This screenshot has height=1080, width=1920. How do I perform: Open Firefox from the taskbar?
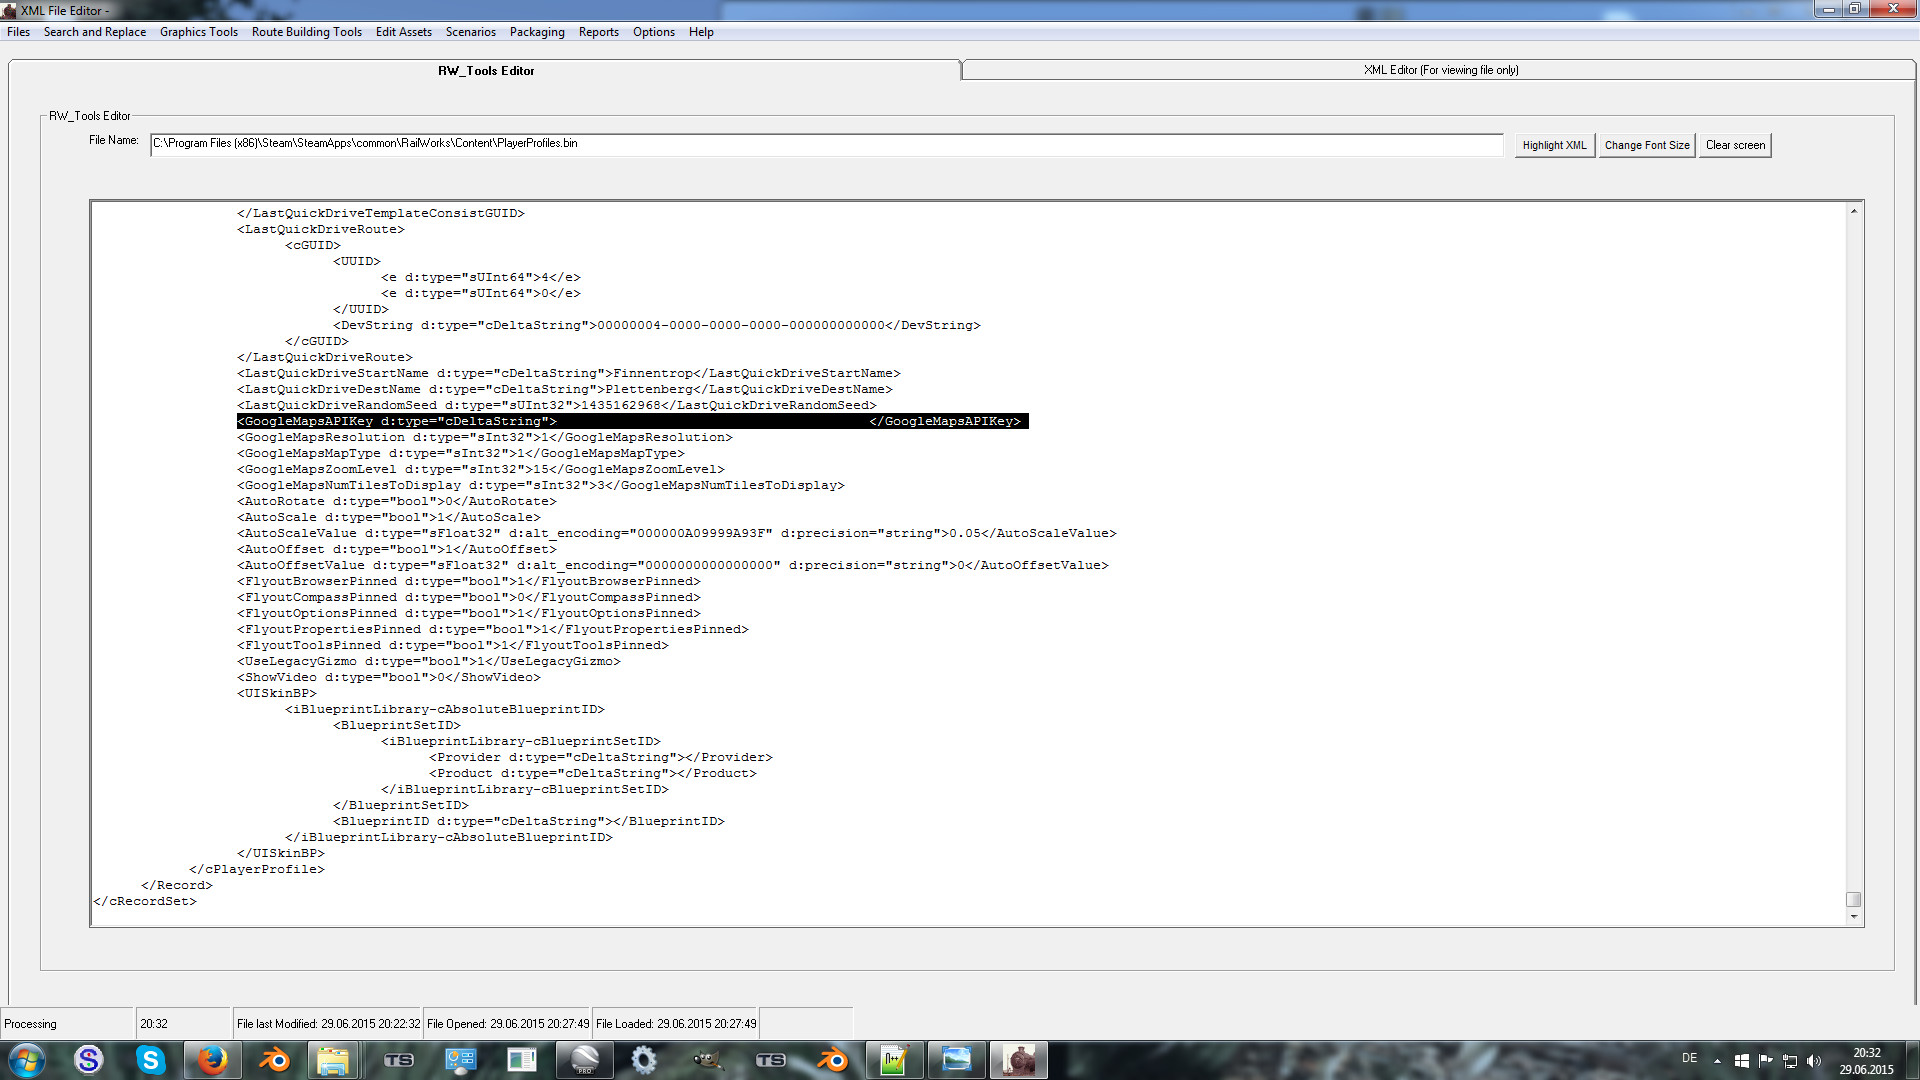coord(211,1060)
